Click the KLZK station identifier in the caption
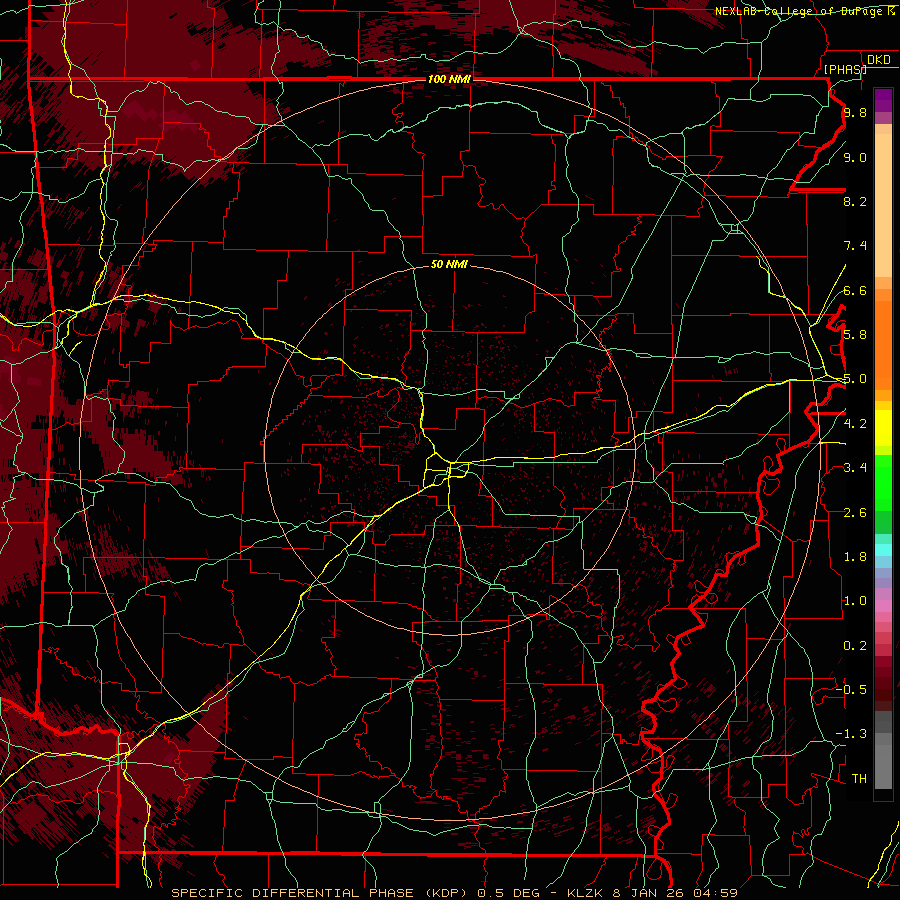Screen dimensions: 900x900 [586, 893]
